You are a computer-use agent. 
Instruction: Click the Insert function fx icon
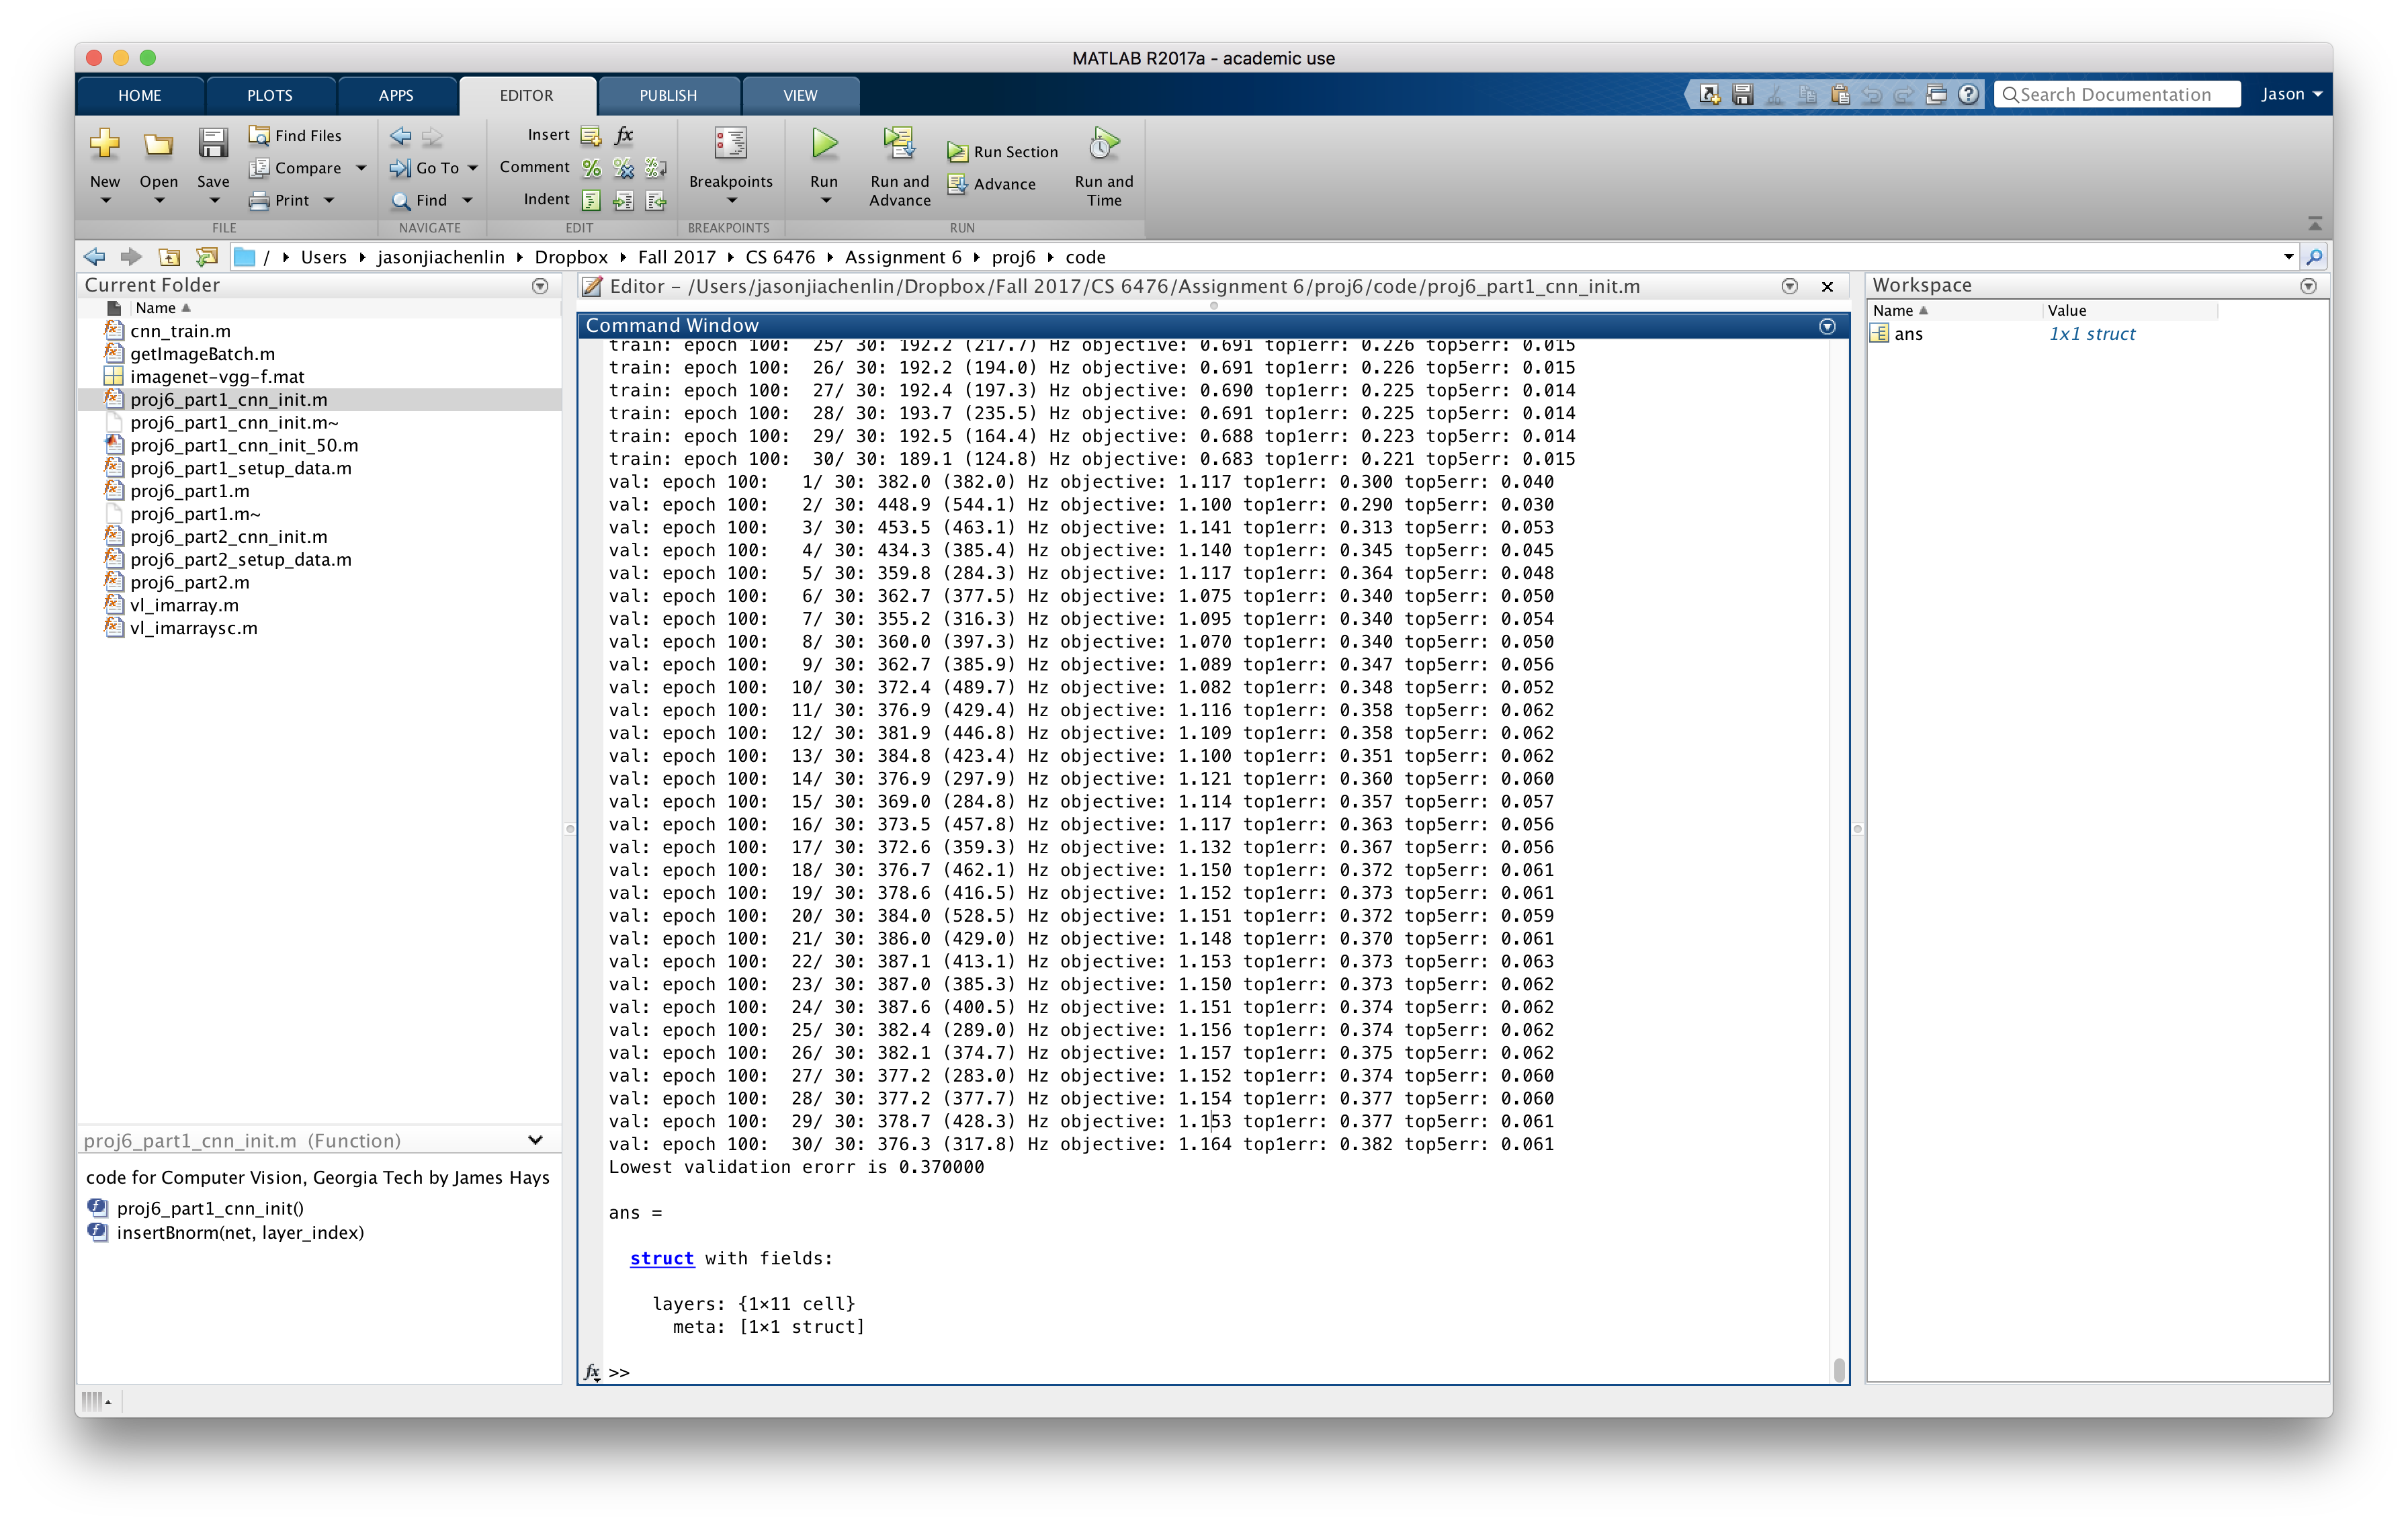tap(624, 135)
